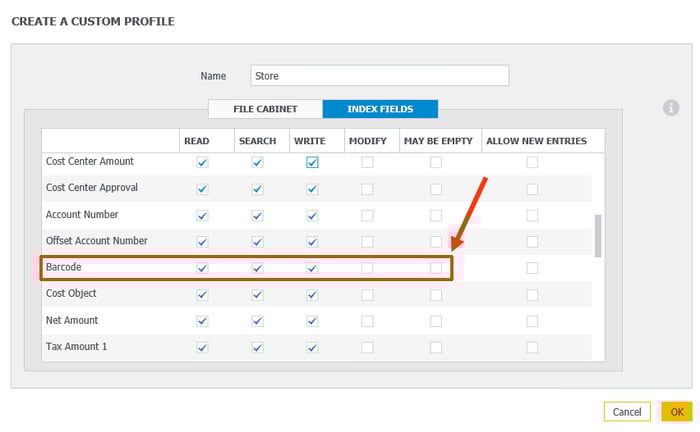Switch to the File Cabinet tab
Image resolution: width=700 pixels, height=432 pixels.
click(265, 109)
